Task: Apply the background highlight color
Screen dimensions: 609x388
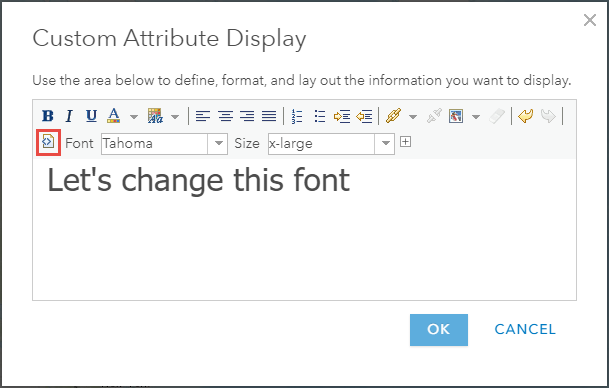Action: 155,116
